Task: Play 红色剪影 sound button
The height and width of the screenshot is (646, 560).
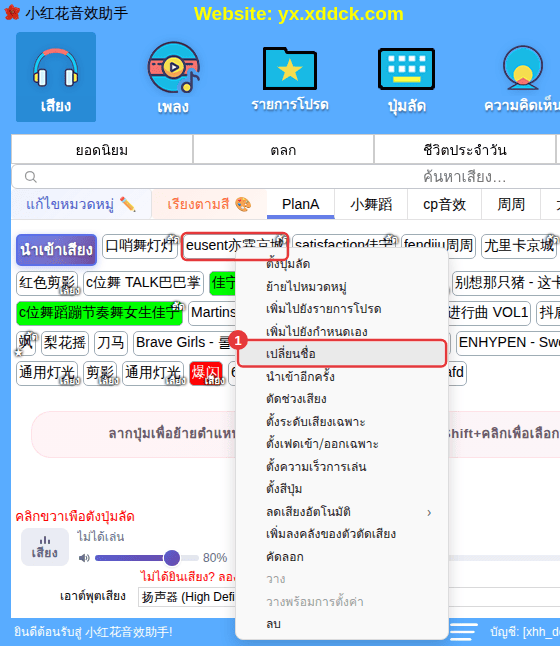Action: click(47, 283)
